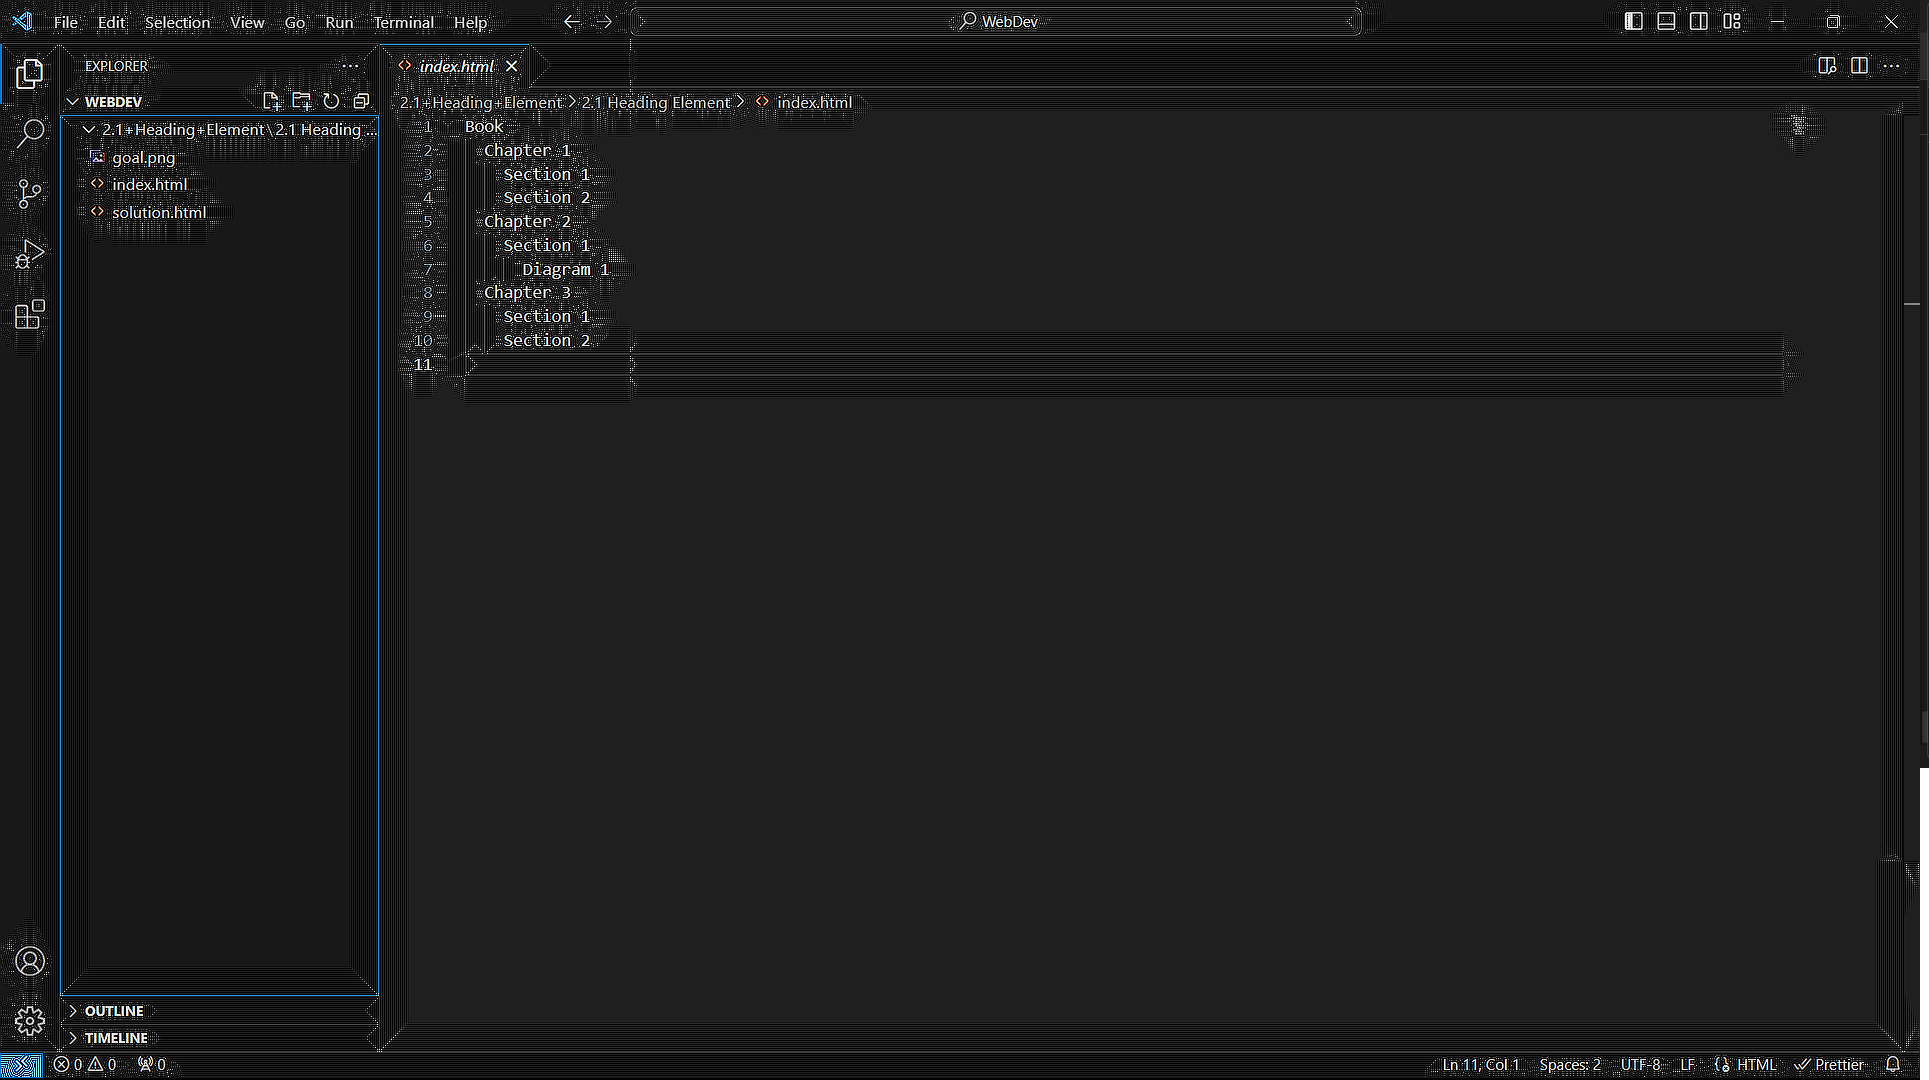The height and width of the screenshot is (1080, 1929).
Task: Open the Extensions view
Action: point(30,315)
